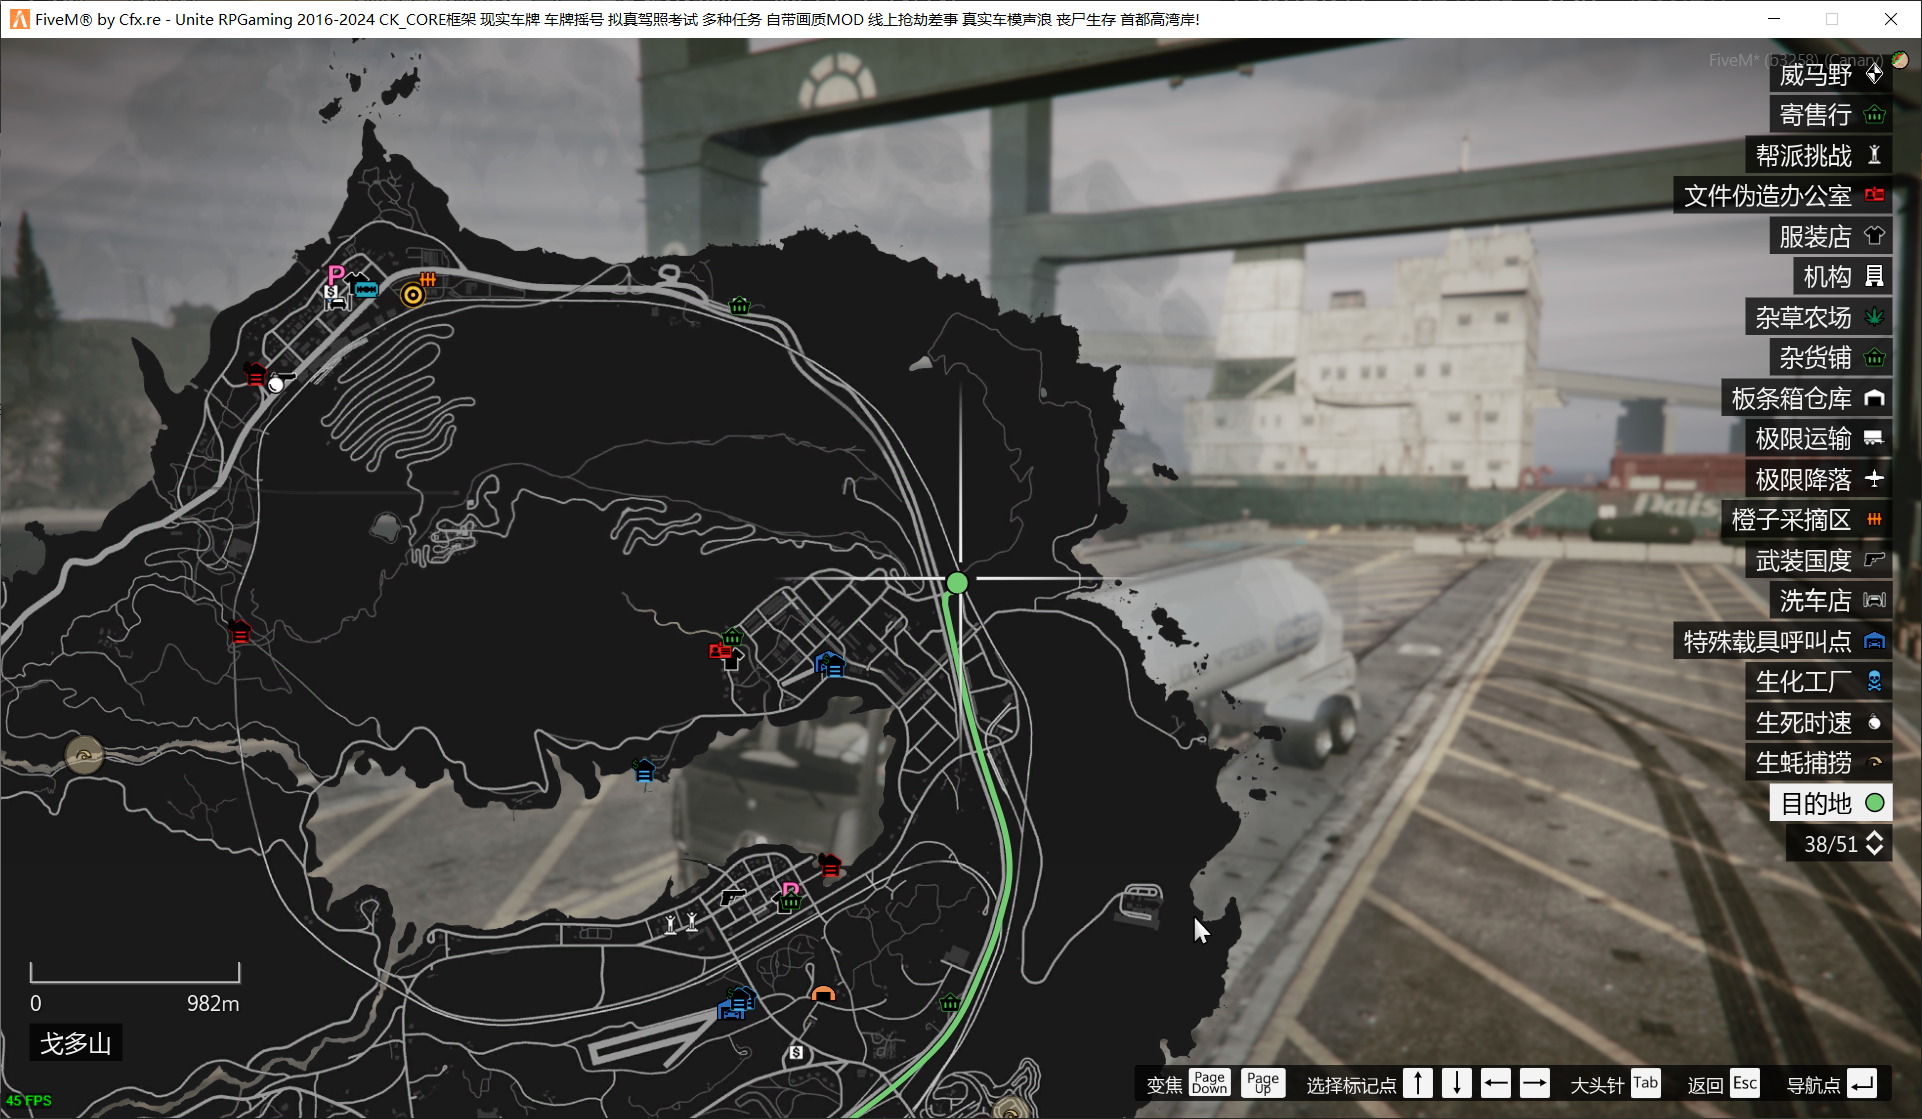This screenshot has height=1119, width=1922.
Task: Click the 38/51 legend page stepper arrows
Action: pyautogui.click(x=1875, y=843)
